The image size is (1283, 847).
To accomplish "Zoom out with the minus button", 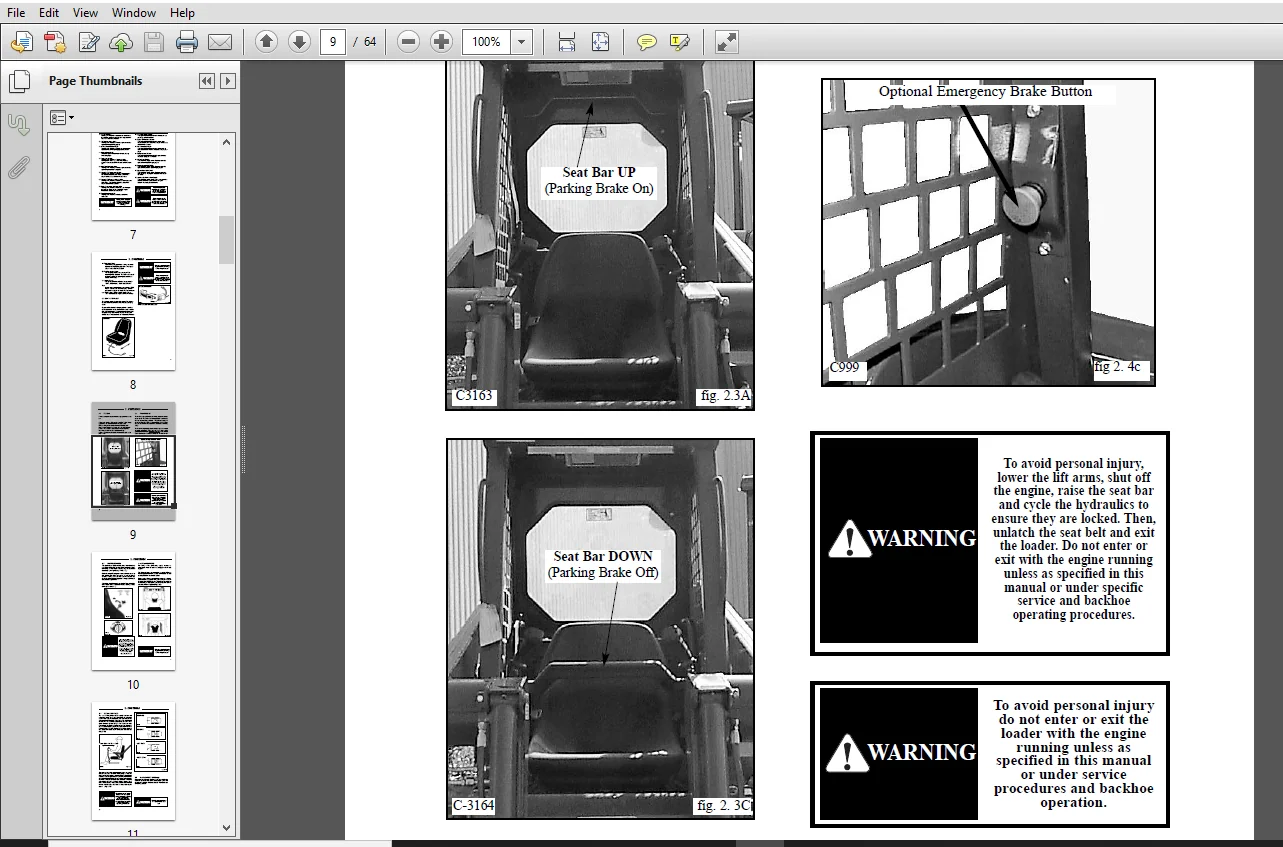I will [x=408, y=42].
